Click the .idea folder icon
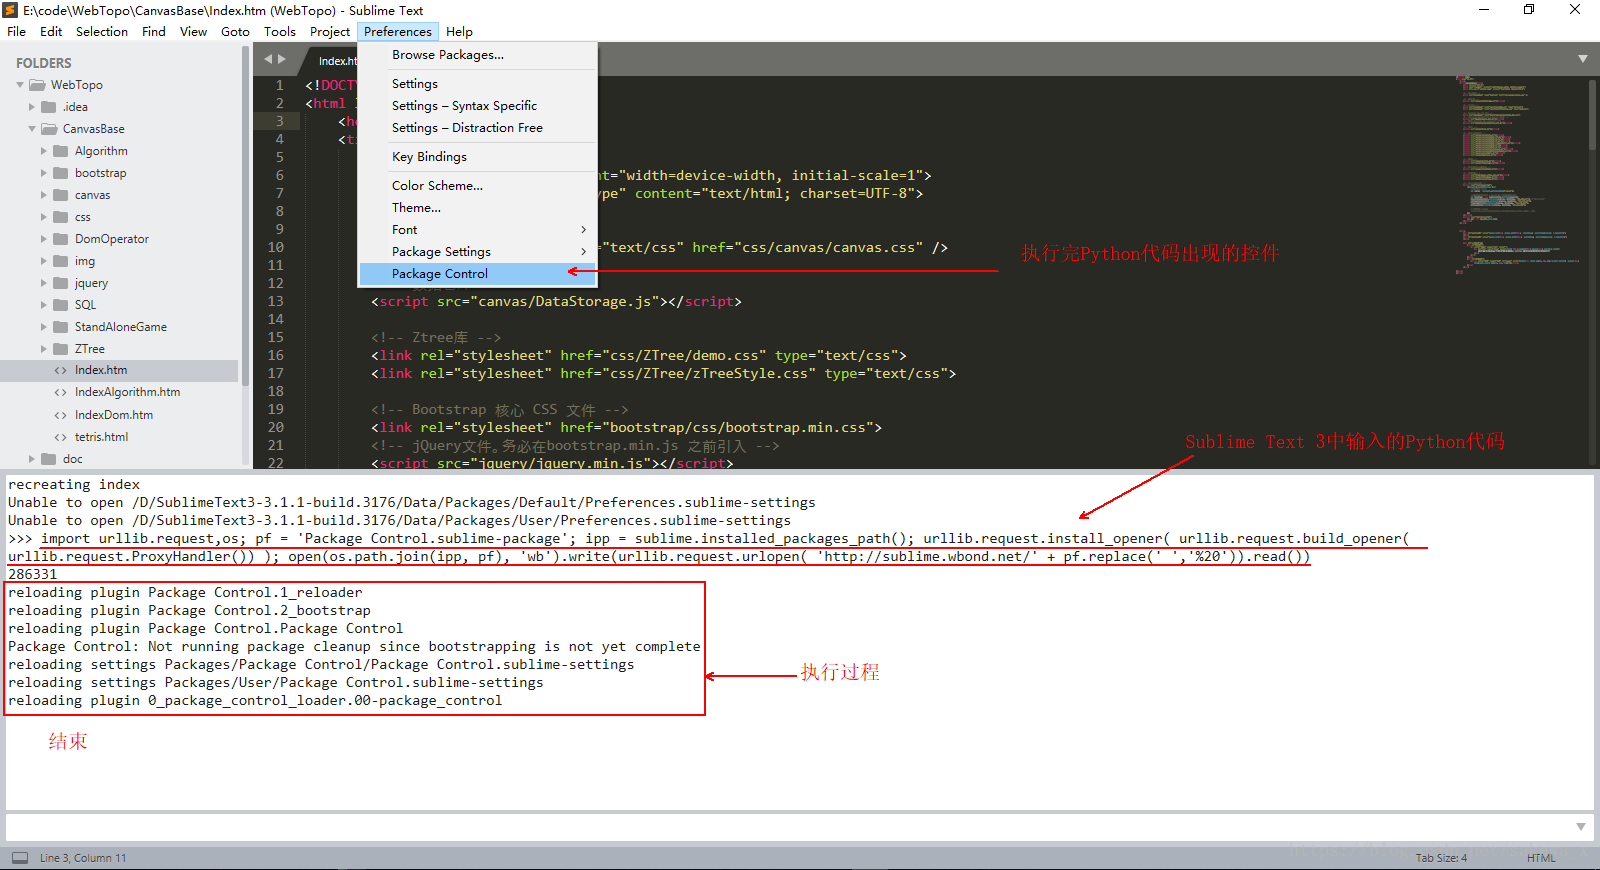Viewport: 1600px width, 870px height. coord(49,107)
